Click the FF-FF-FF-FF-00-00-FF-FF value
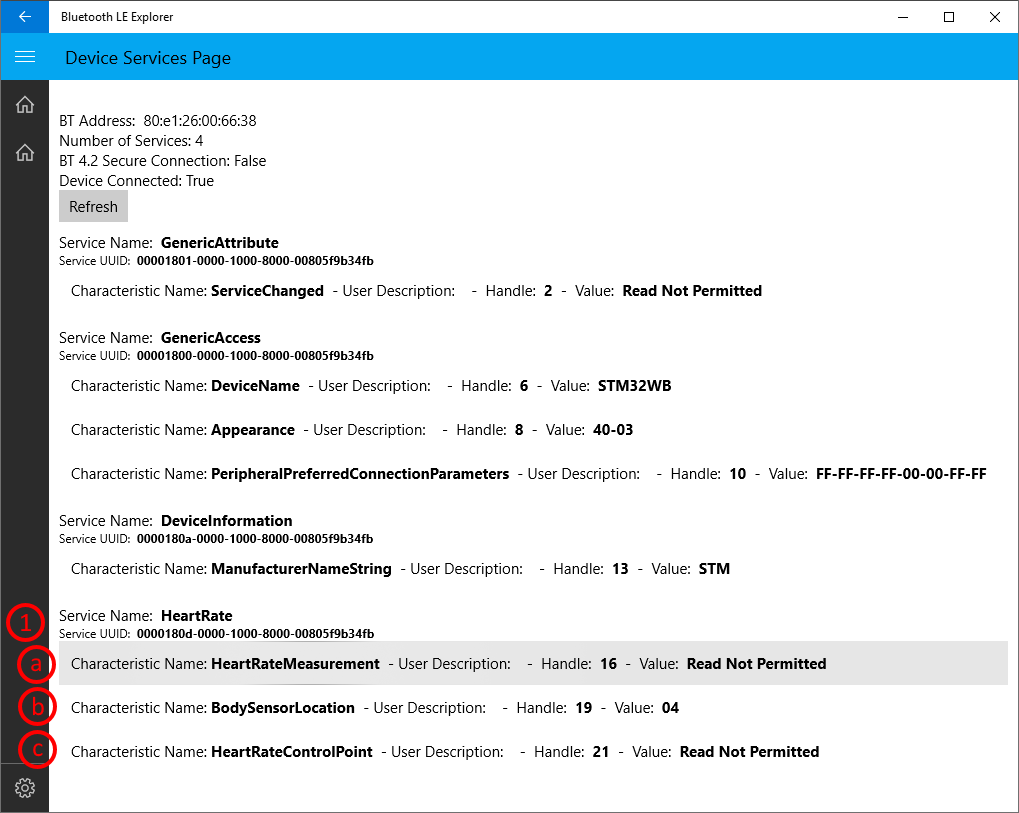This screenshot has width=1019, height=813. pos(901,474)
